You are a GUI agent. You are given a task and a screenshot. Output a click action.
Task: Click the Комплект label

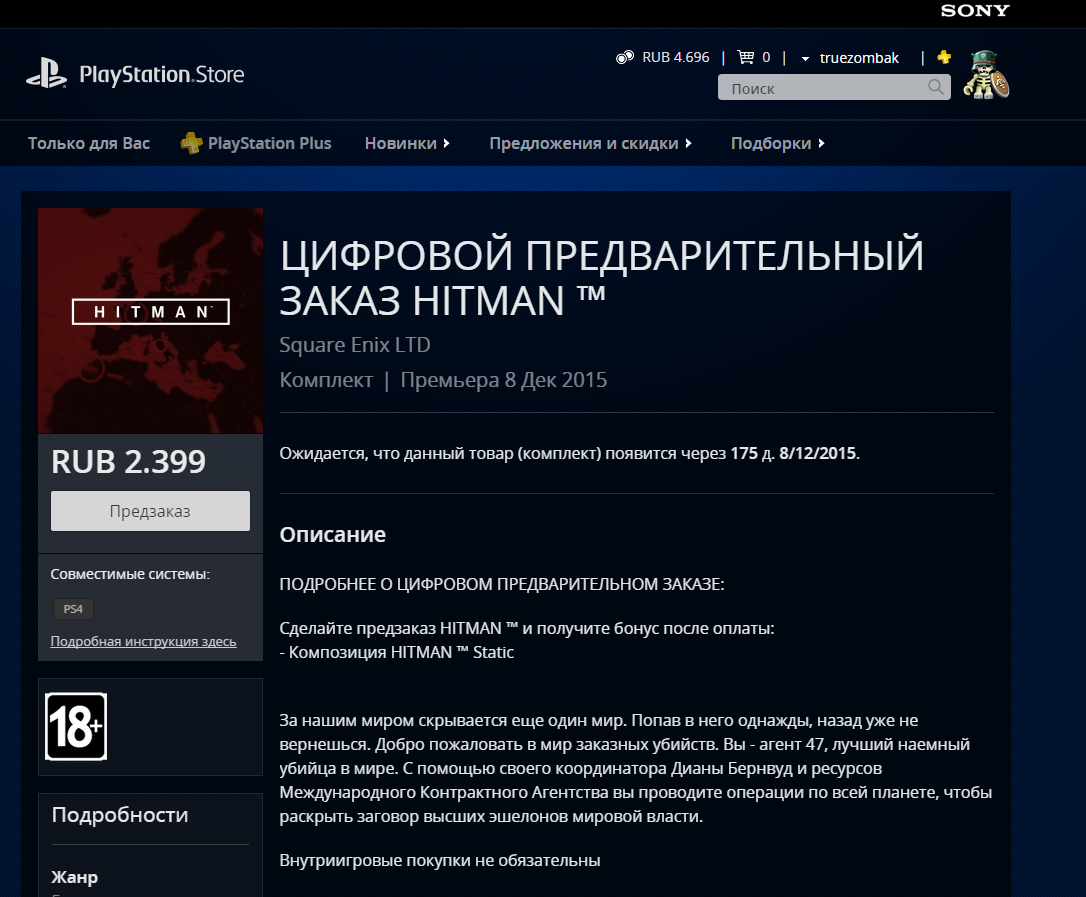point(326,380)
